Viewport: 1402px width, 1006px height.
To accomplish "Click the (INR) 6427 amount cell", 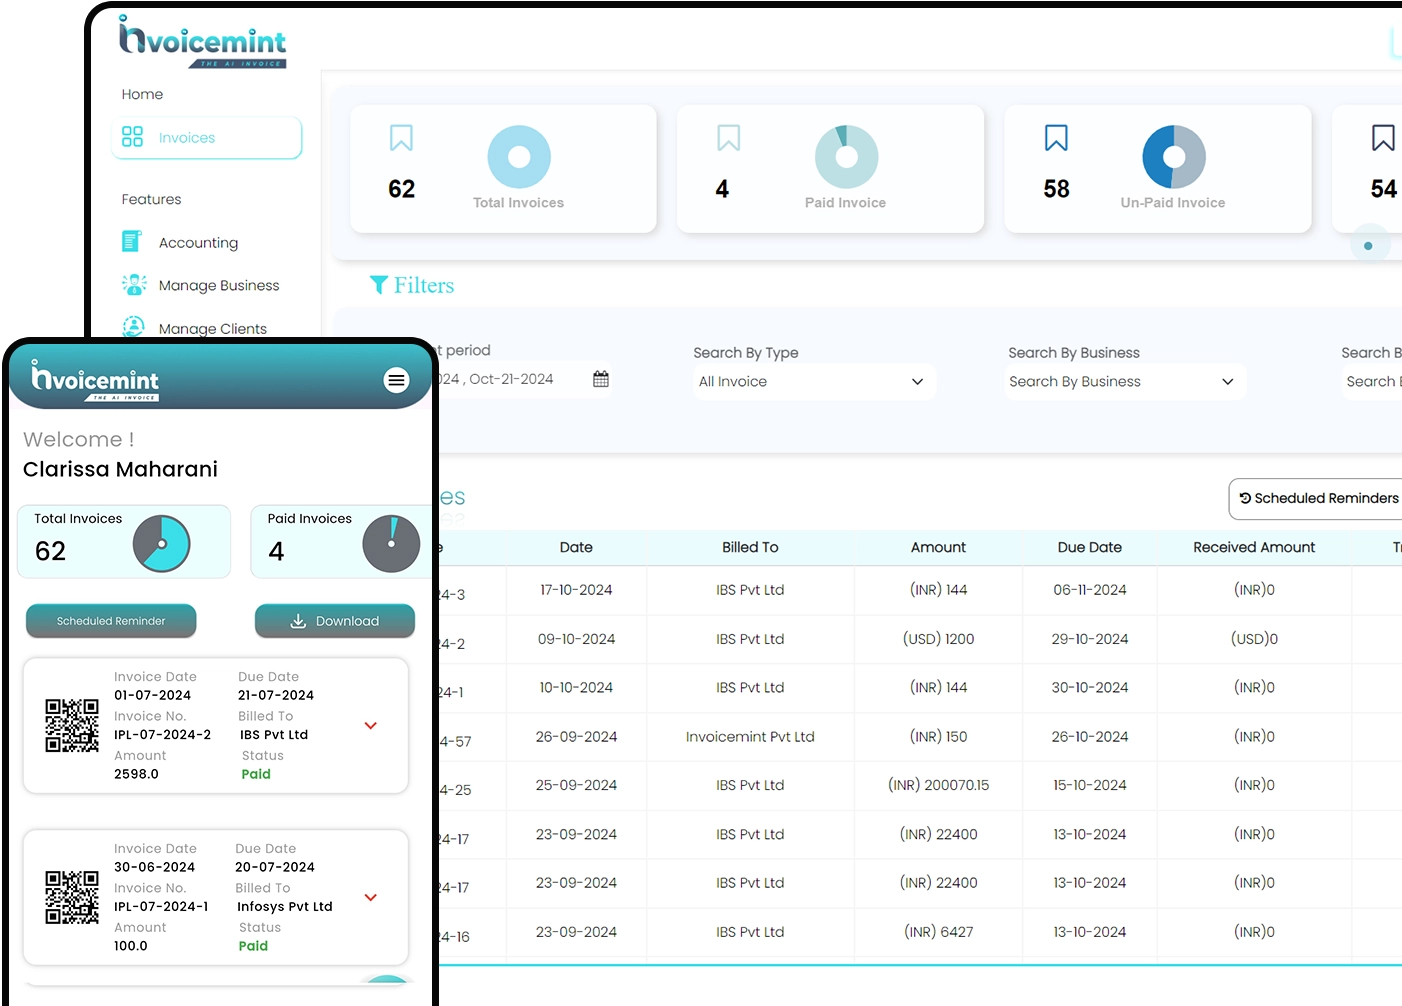I will tap(938, 932).
